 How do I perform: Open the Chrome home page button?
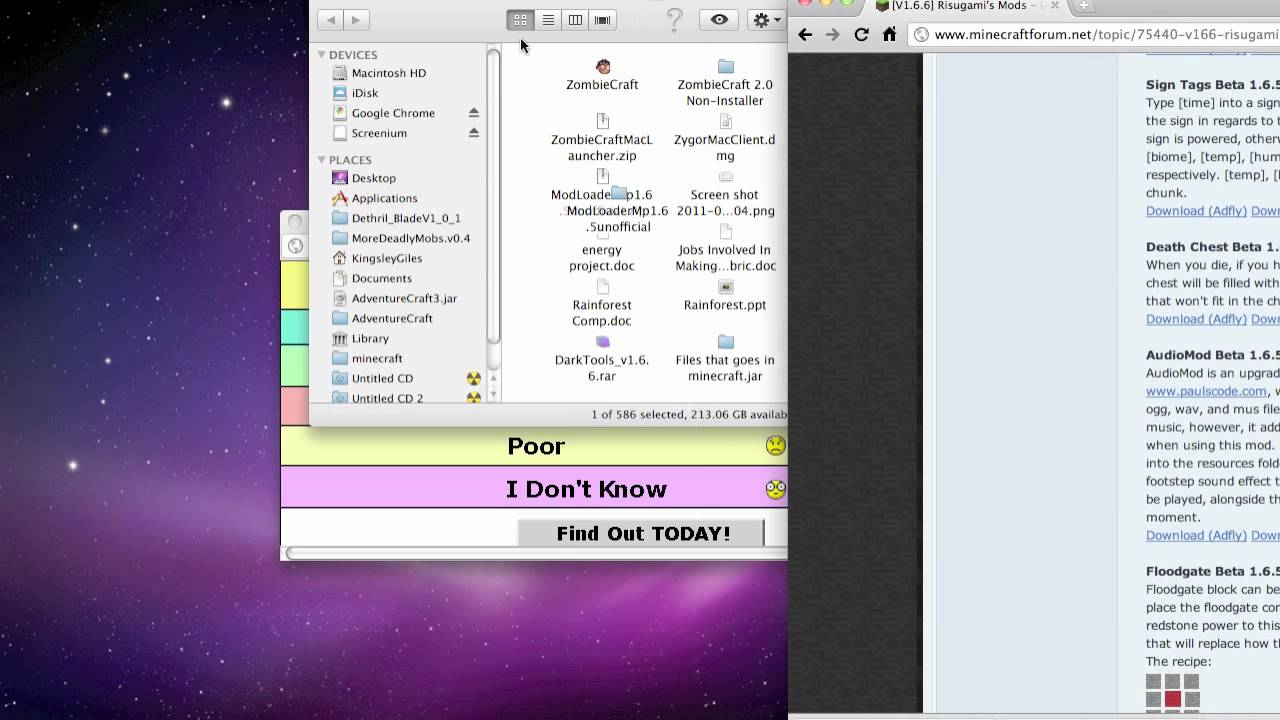click(x=889, y=34)
